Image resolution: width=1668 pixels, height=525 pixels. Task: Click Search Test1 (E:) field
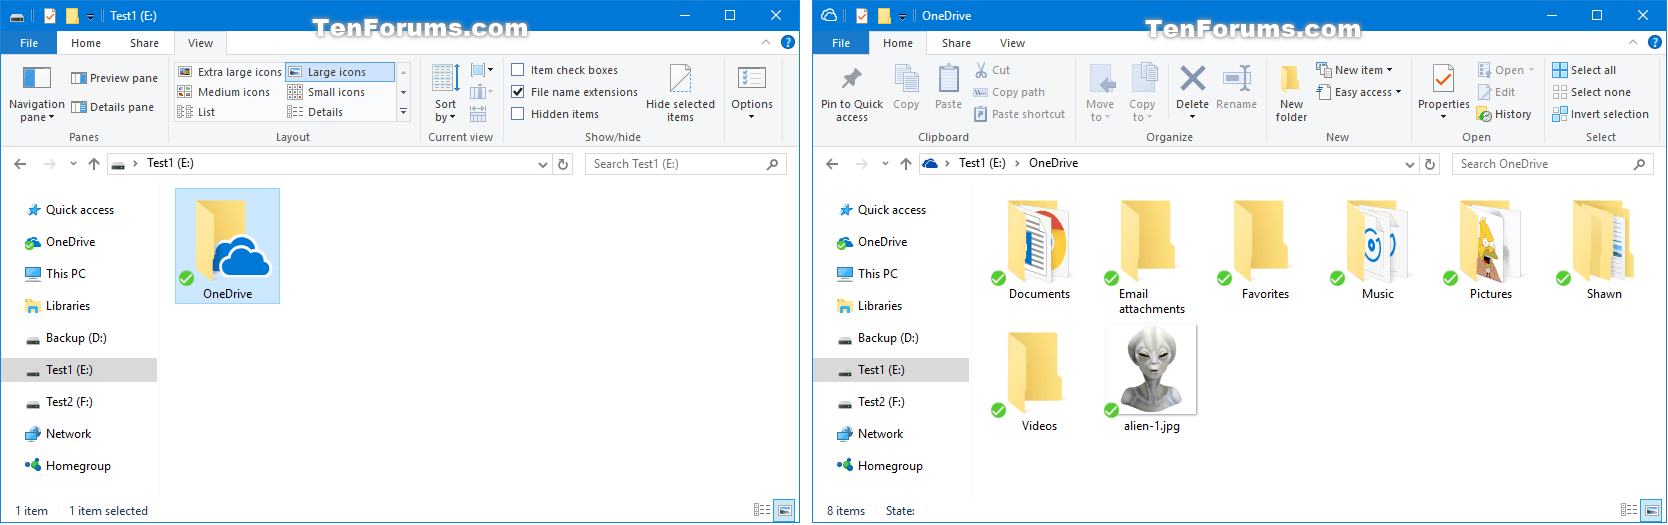[x=685, y=164]
